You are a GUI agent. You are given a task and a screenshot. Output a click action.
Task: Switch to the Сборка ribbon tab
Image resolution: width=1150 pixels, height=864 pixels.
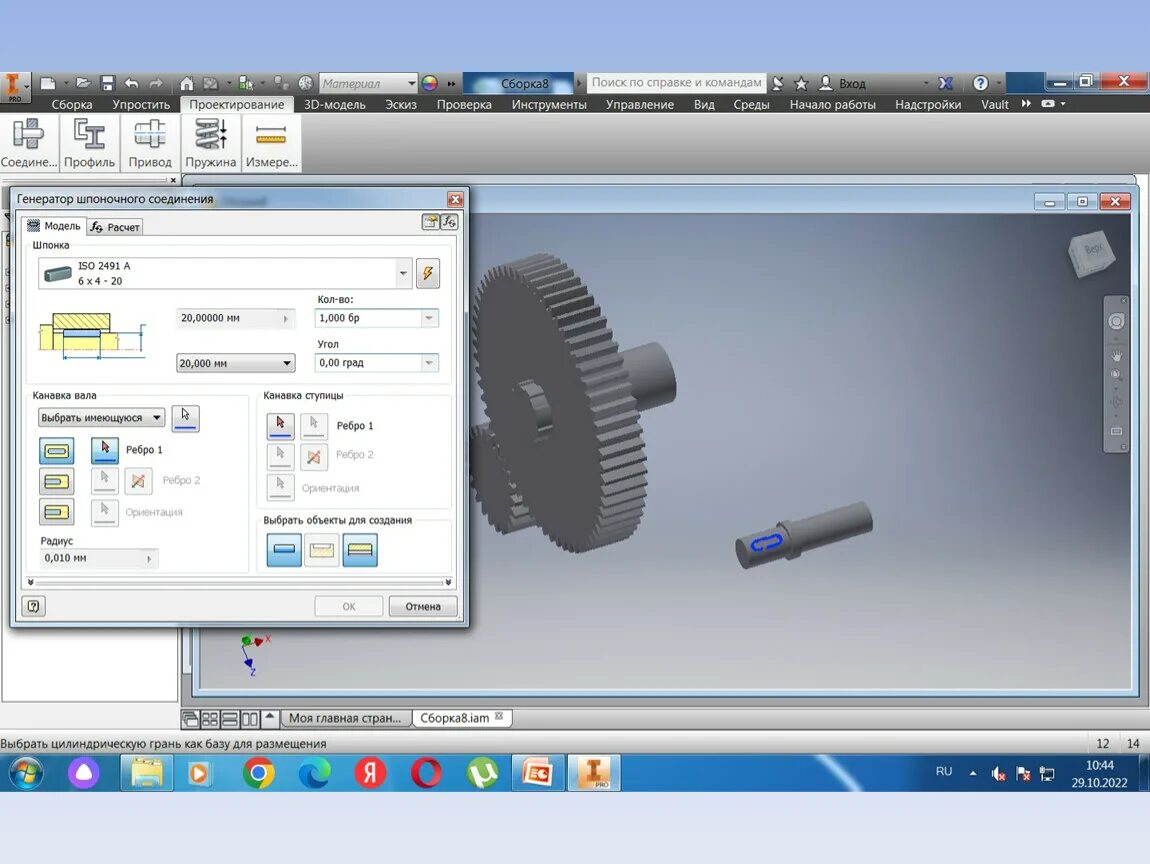(x=72, y=105)
